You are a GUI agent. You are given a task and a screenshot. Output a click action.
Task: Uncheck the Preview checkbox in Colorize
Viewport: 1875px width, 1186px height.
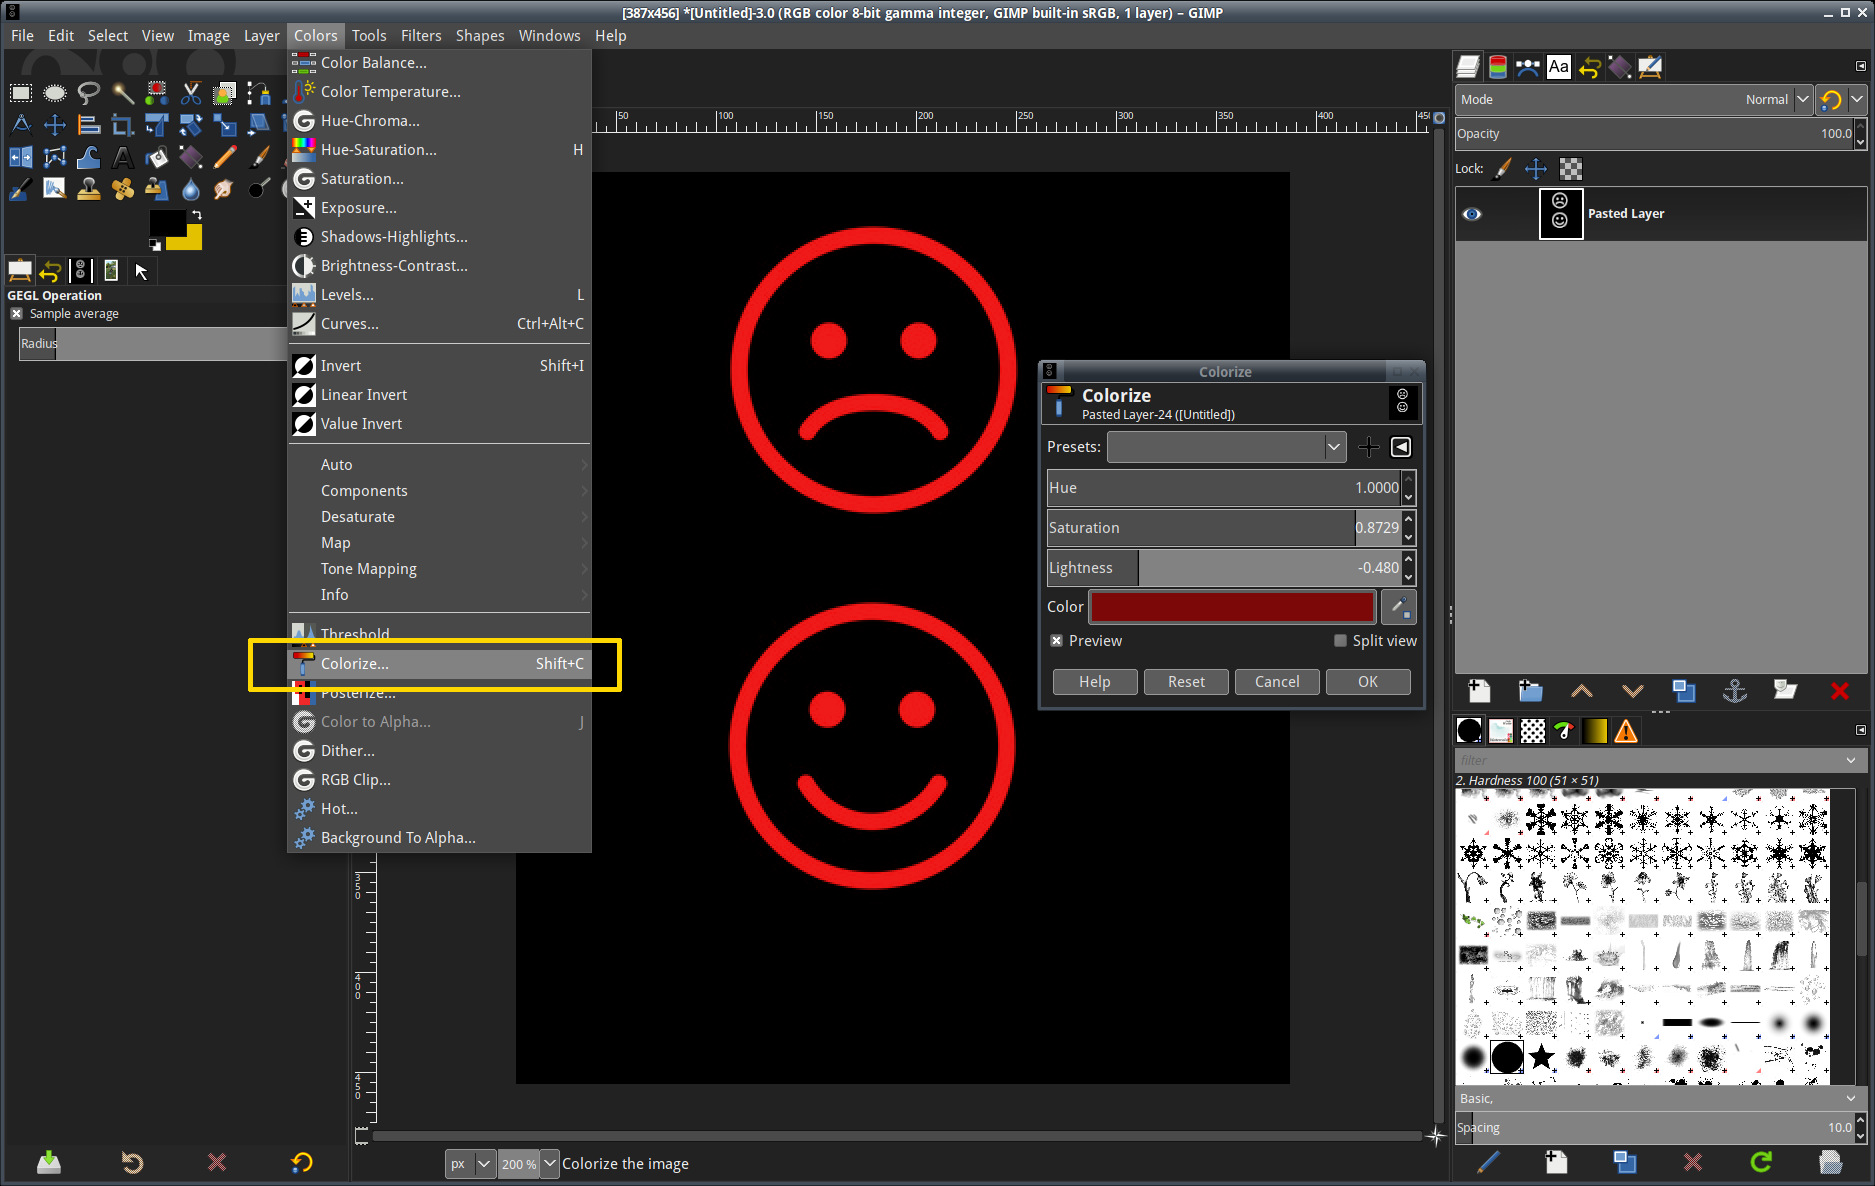point(1056,641)
